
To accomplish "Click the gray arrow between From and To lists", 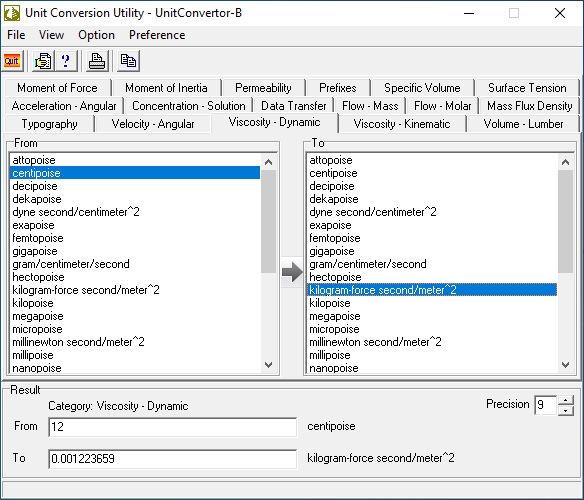I will [x=292, y=272].
